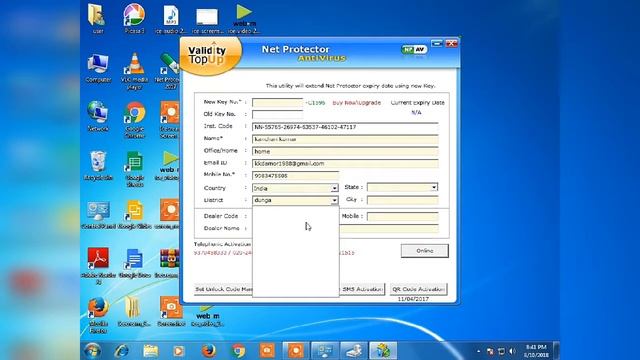Click the NP AV logo badge in title bar
Viewport: 640px width, 360px height.
tap(414, 50)
